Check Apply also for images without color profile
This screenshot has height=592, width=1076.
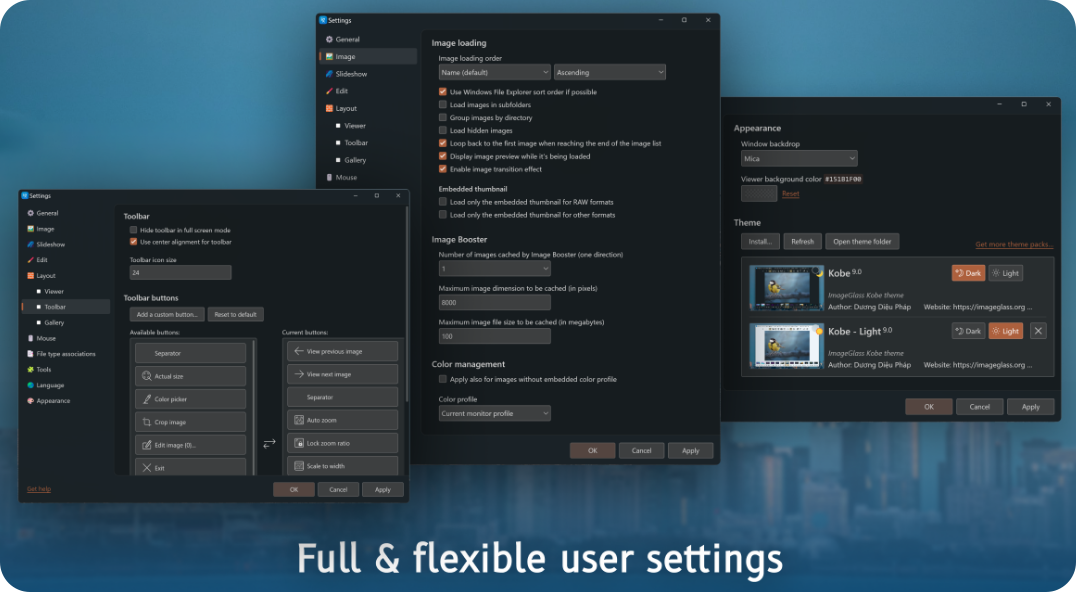tap(443, 379)
